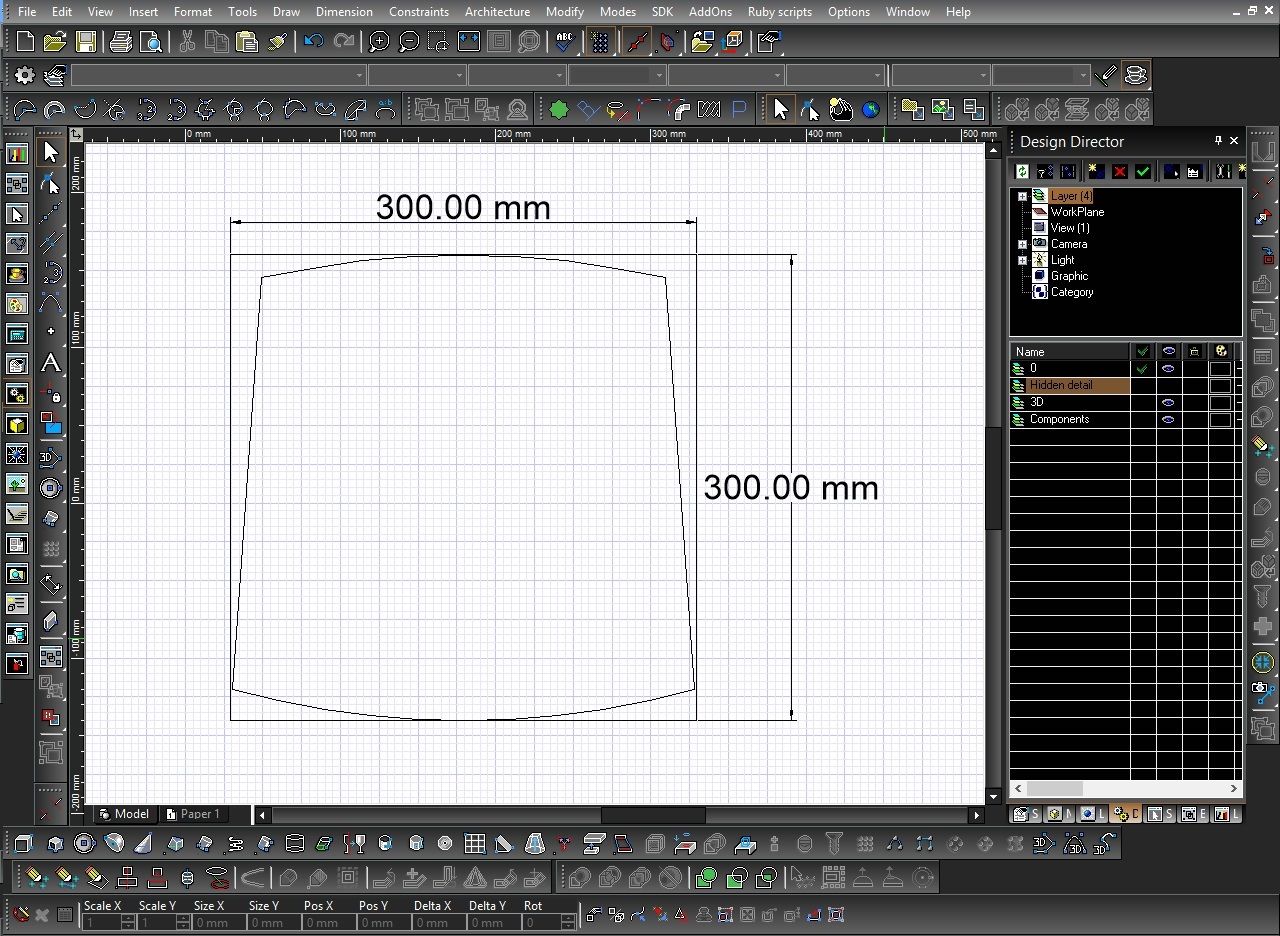Click the Paste clipboard icon

247,42
